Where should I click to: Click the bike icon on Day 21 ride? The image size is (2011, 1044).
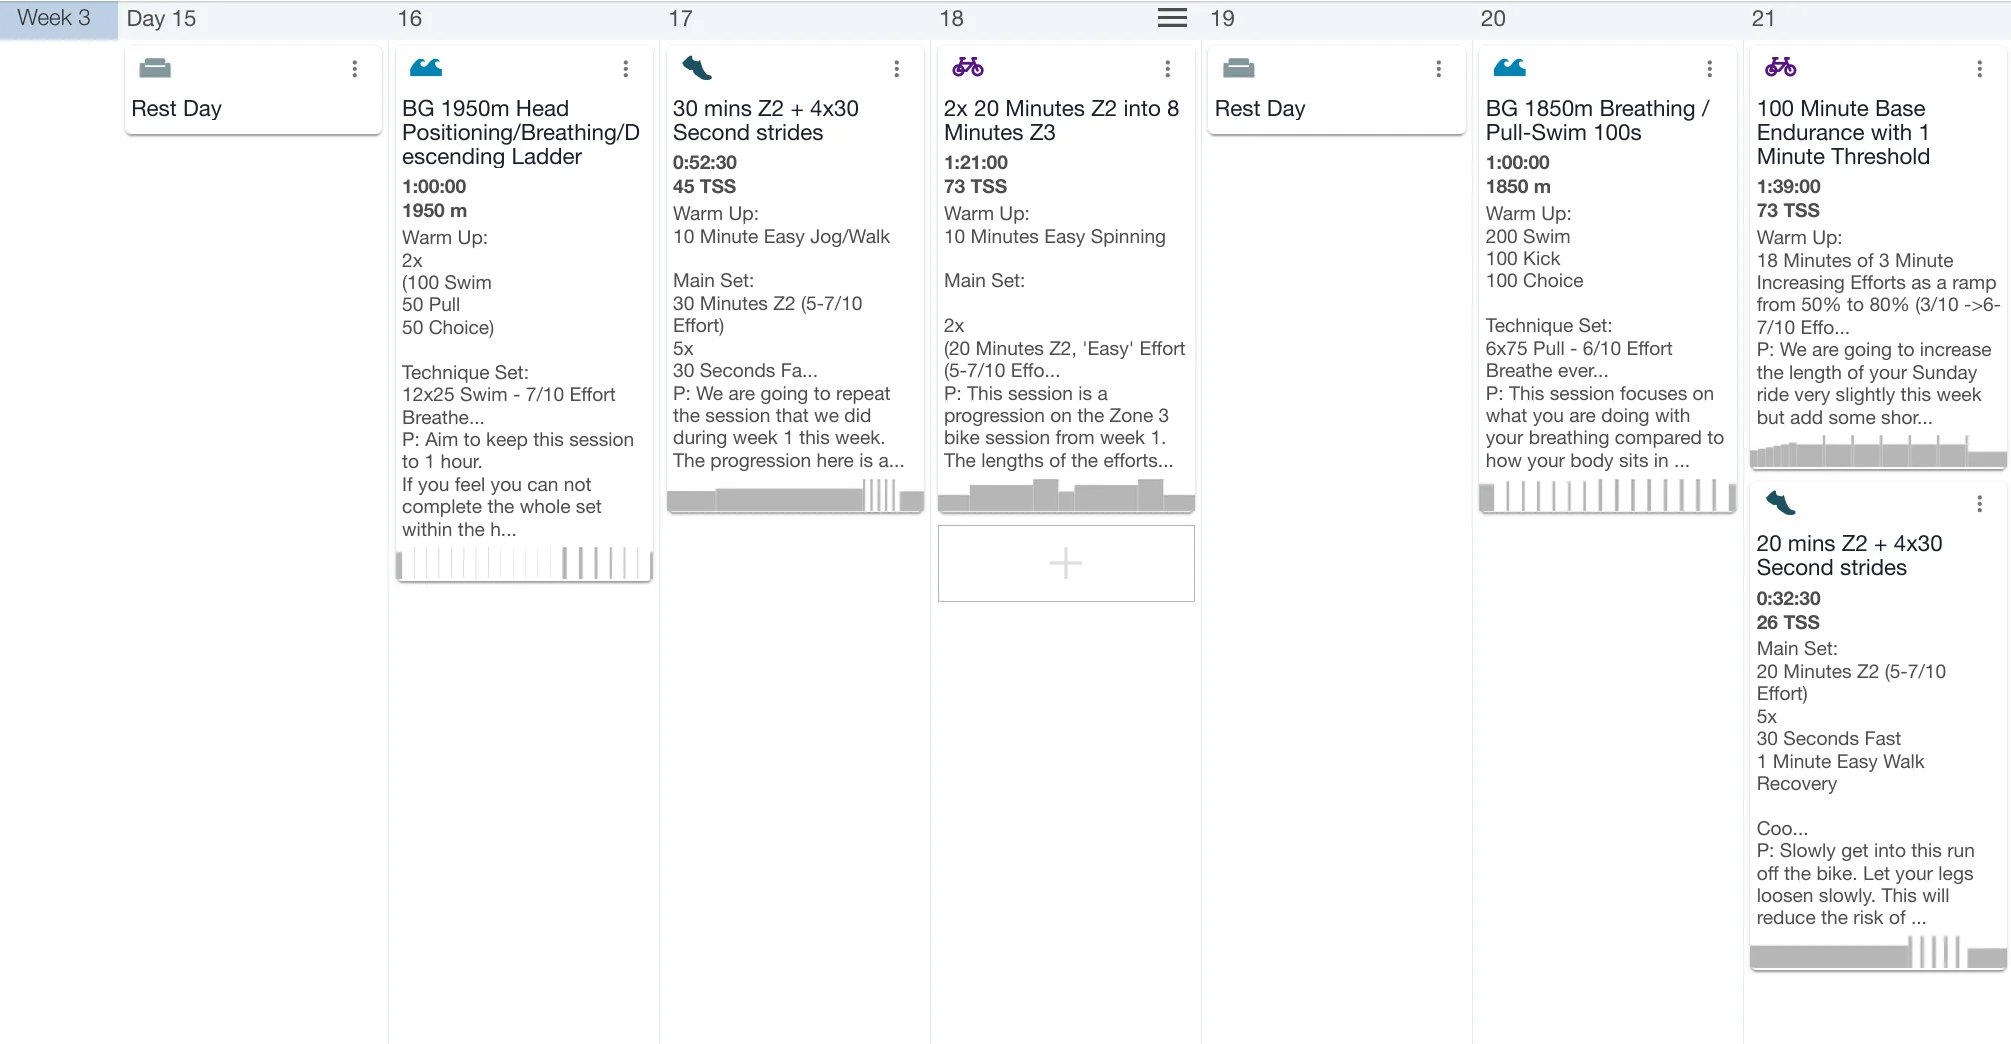(1780, 68)
